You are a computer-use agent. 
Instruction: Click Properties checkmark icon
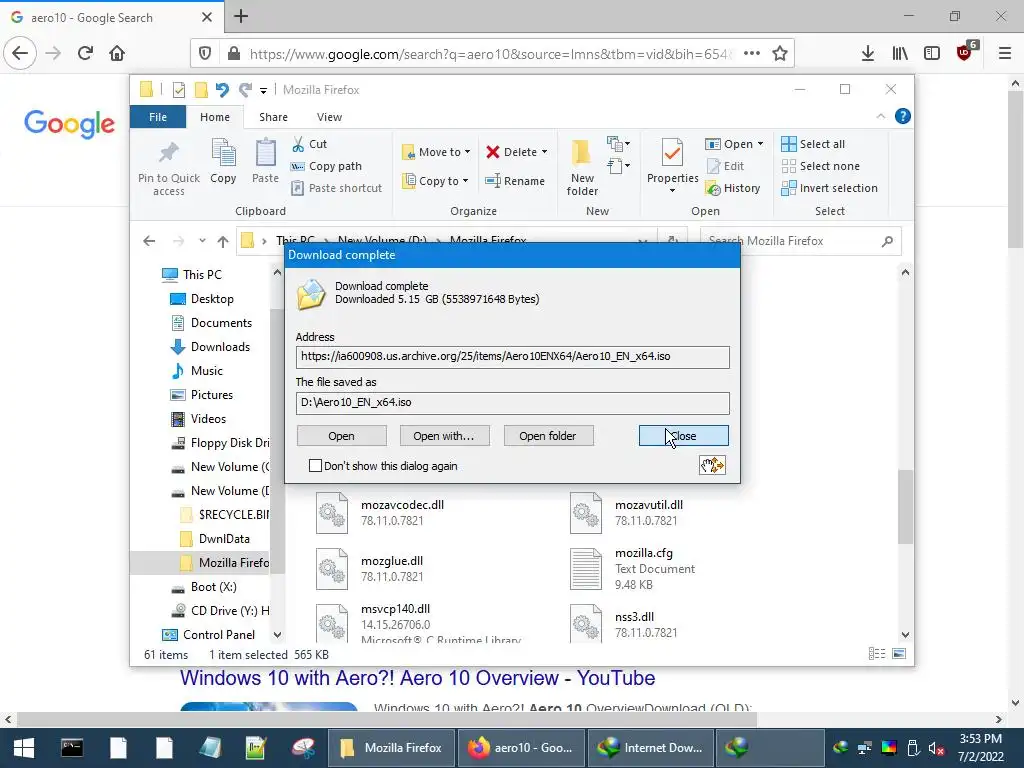pyautogui.click(x=672, y=153)
